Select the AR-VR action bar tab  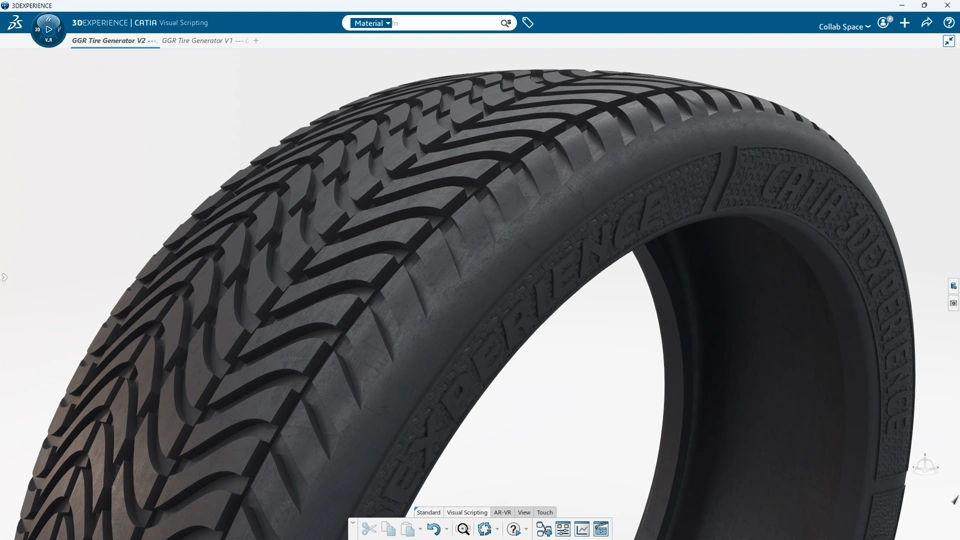click(503, 512)
